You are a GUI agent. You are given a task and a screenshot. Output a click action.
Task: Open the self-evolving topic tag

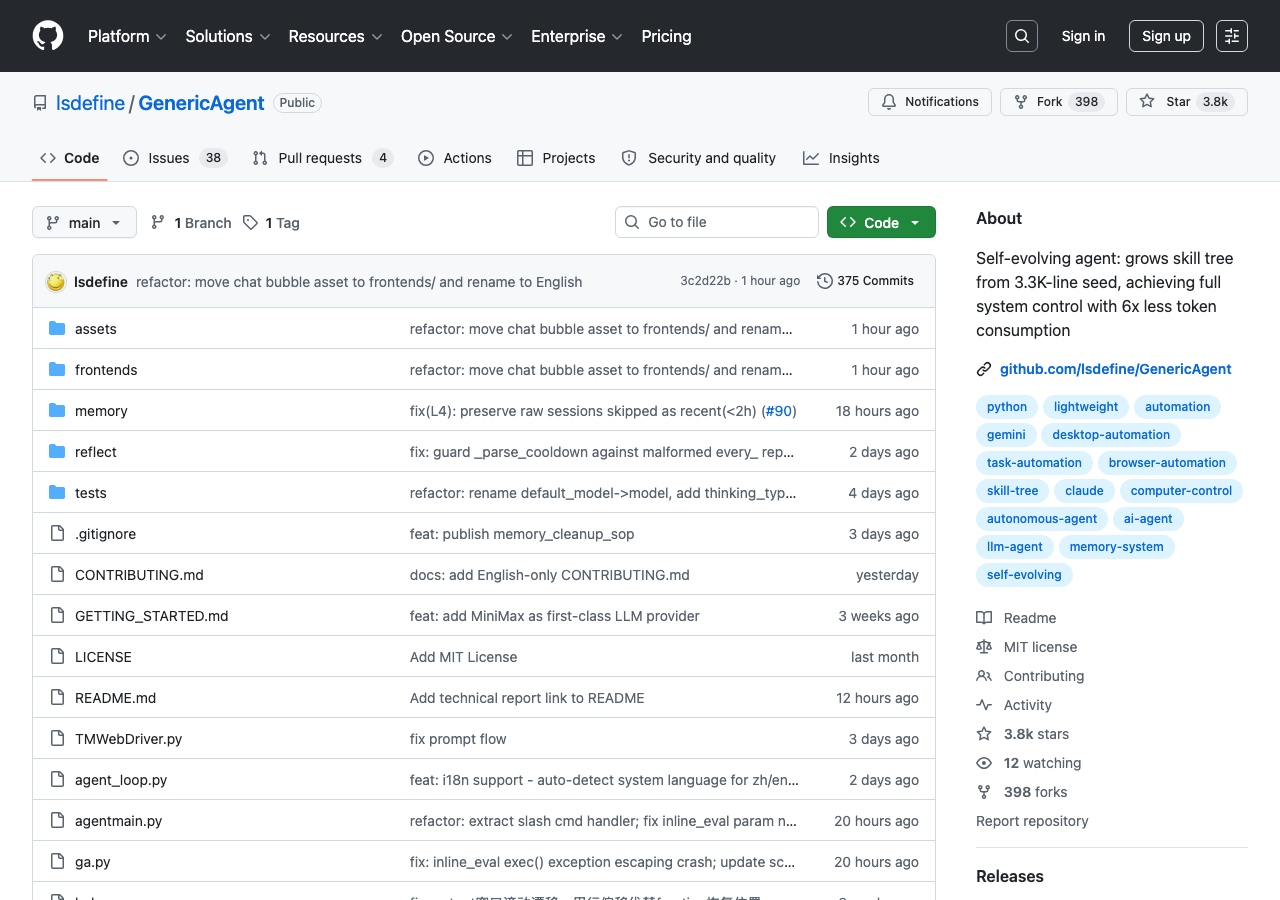1024,575
